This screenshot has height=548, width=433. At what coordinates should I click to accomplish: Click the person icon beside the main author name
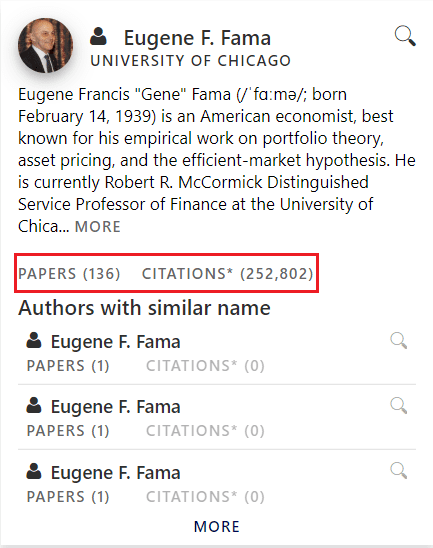[x=98, y=36]
